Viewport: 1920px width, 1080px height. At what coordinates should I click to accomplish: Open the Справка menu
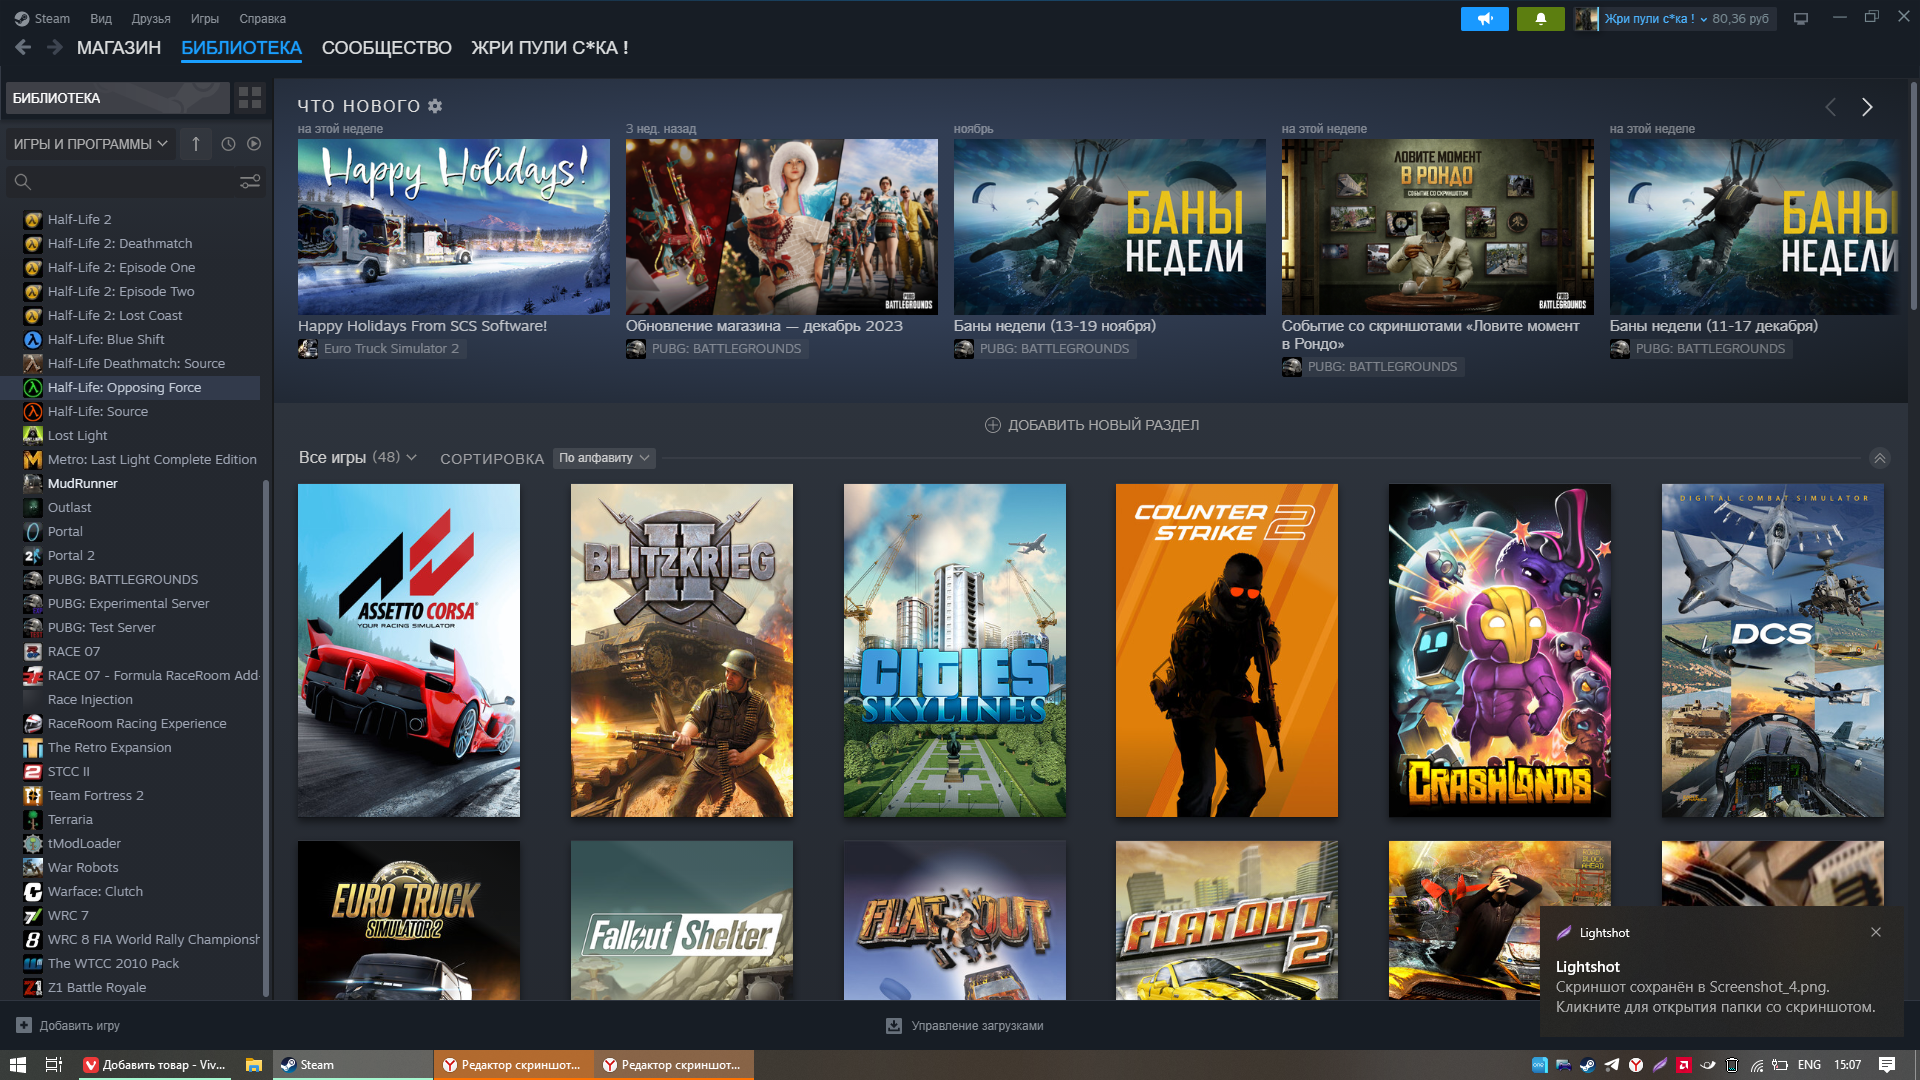coord(263,19)
